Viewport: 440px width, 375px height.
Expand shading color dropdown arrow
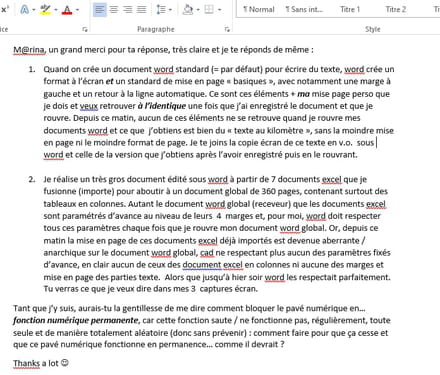(198, 10)
